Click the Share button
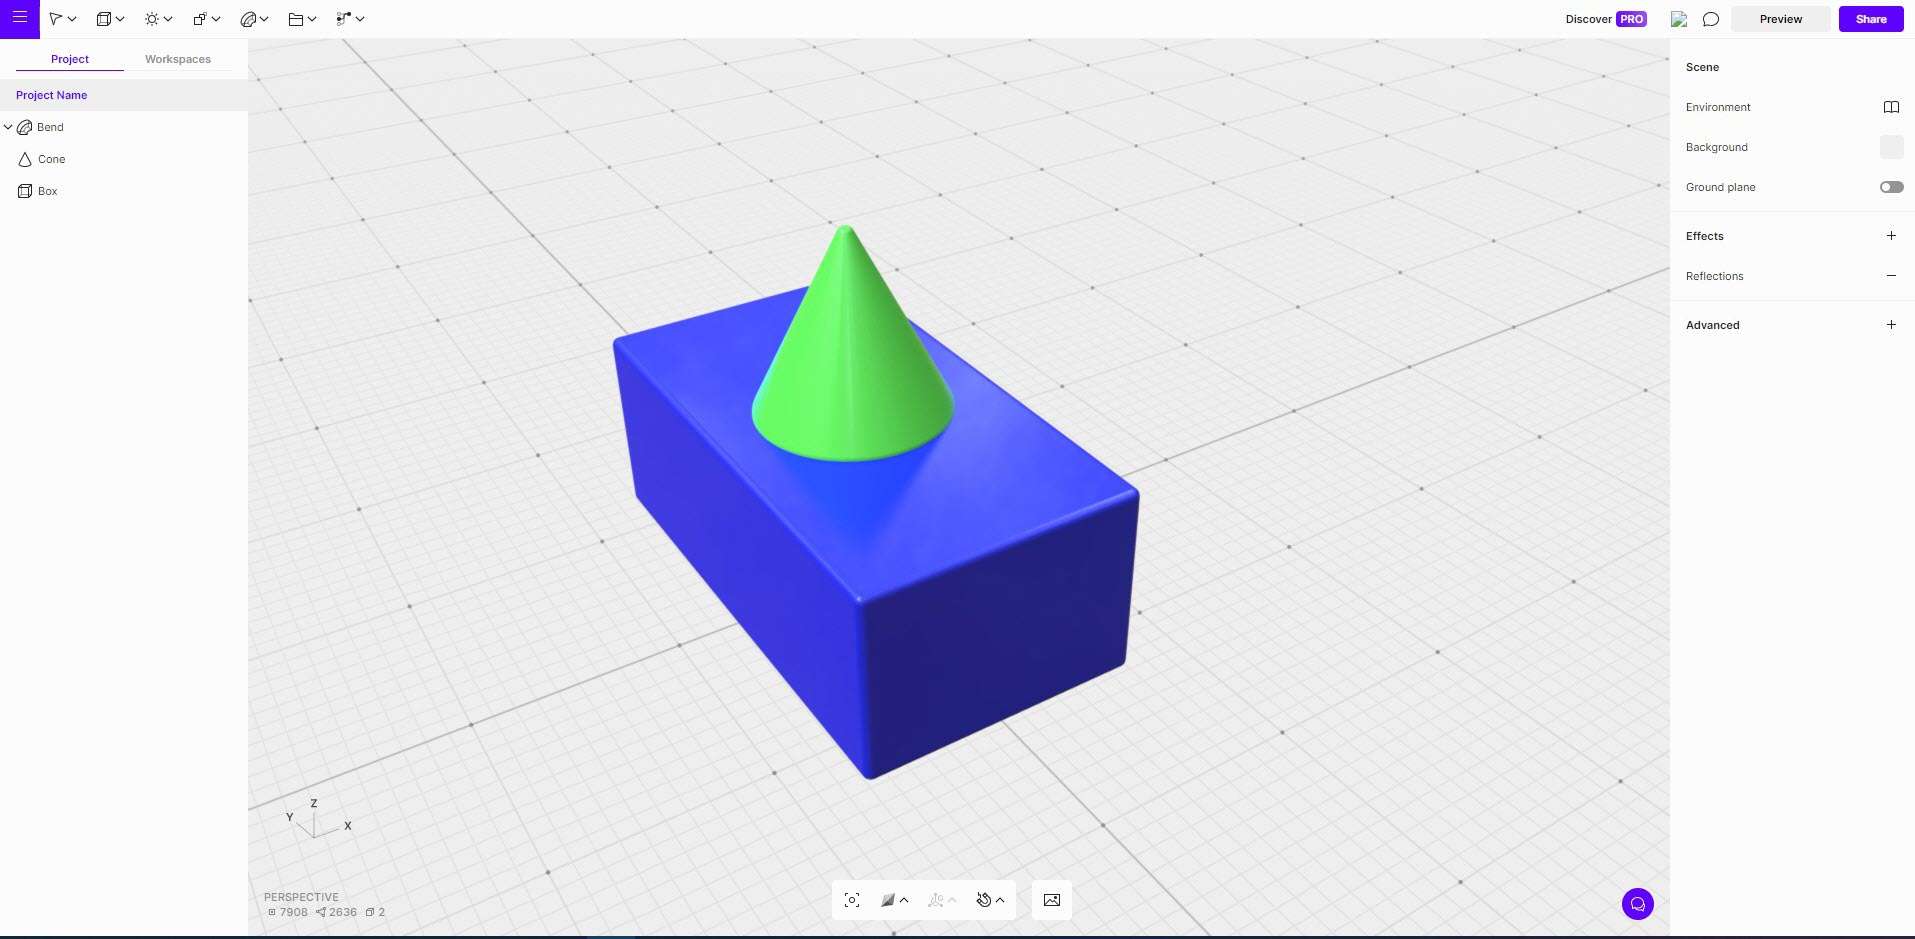 (x=1870, y=18)
